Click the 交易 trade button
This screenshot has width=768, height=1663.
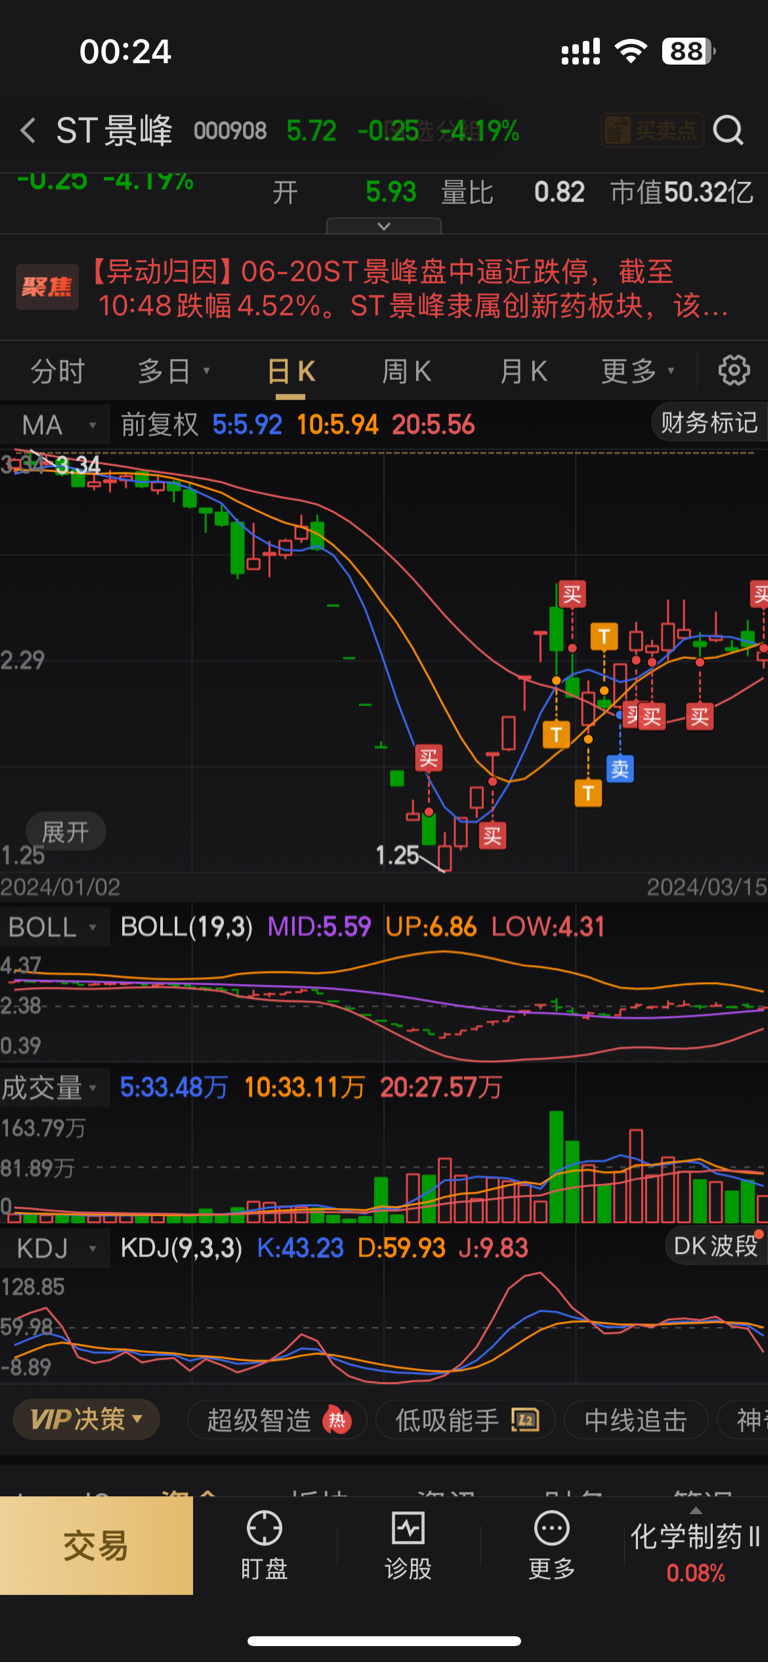[96, 1545]
